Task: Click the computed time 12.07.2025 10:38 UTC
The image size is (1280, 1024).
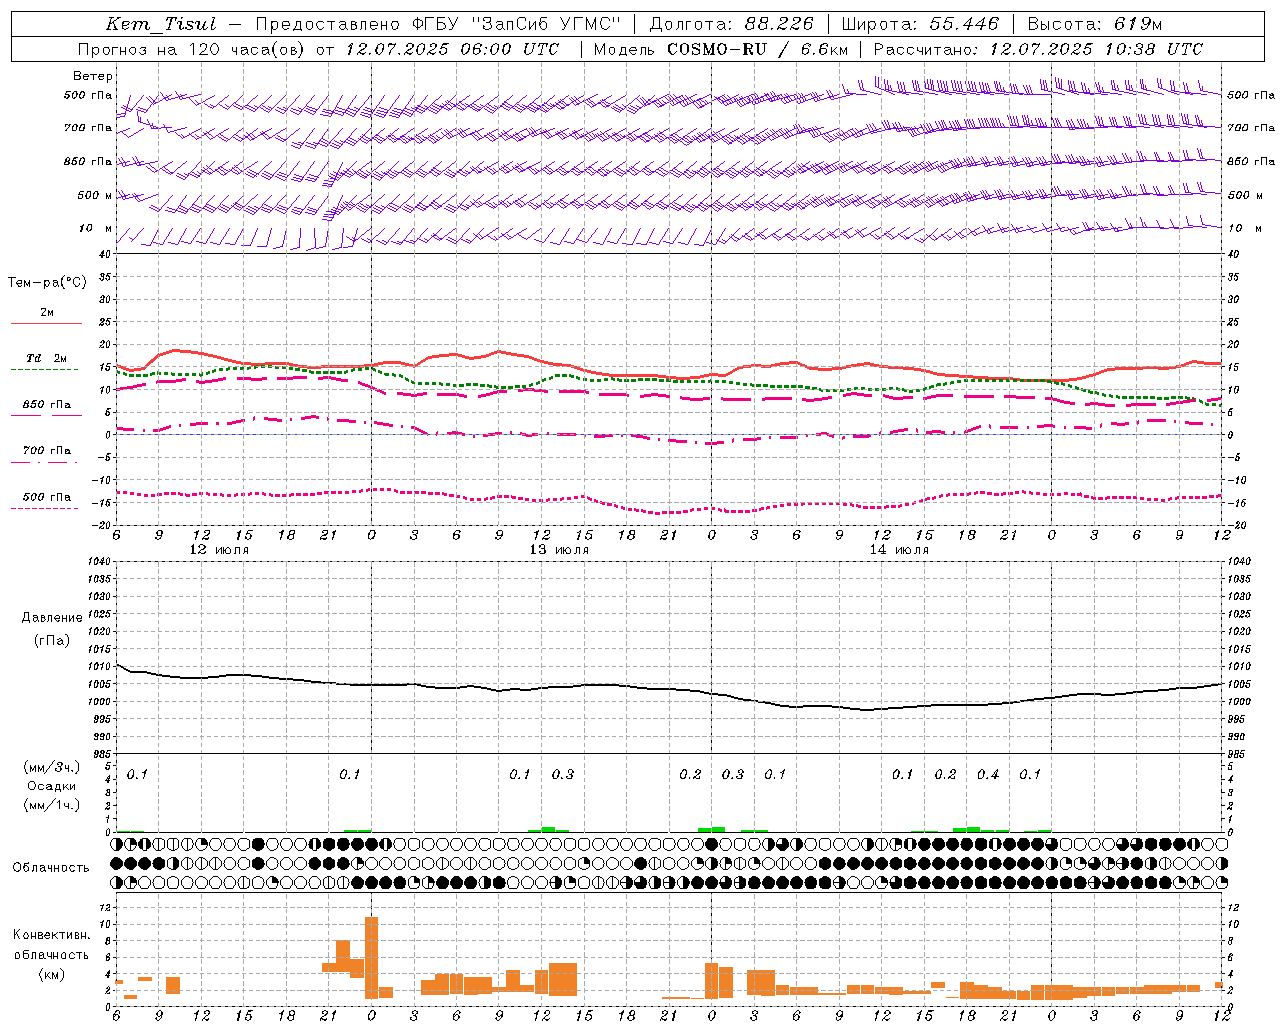Action: pyautogui.click(x=1096, y=49)
